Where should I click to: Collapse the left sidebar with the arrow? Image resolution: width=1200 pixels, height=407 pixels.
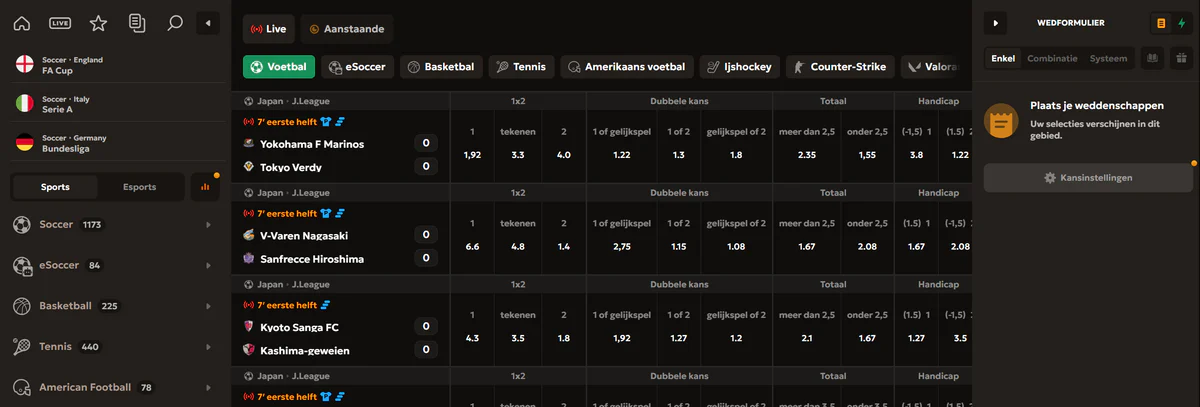pyautogui.click(x=207, y=22)
